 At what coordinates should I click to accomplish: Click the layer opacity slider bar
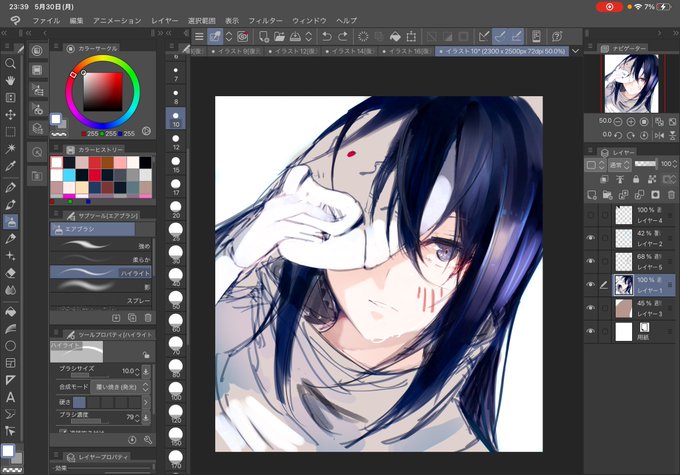(x=645, y=164)
